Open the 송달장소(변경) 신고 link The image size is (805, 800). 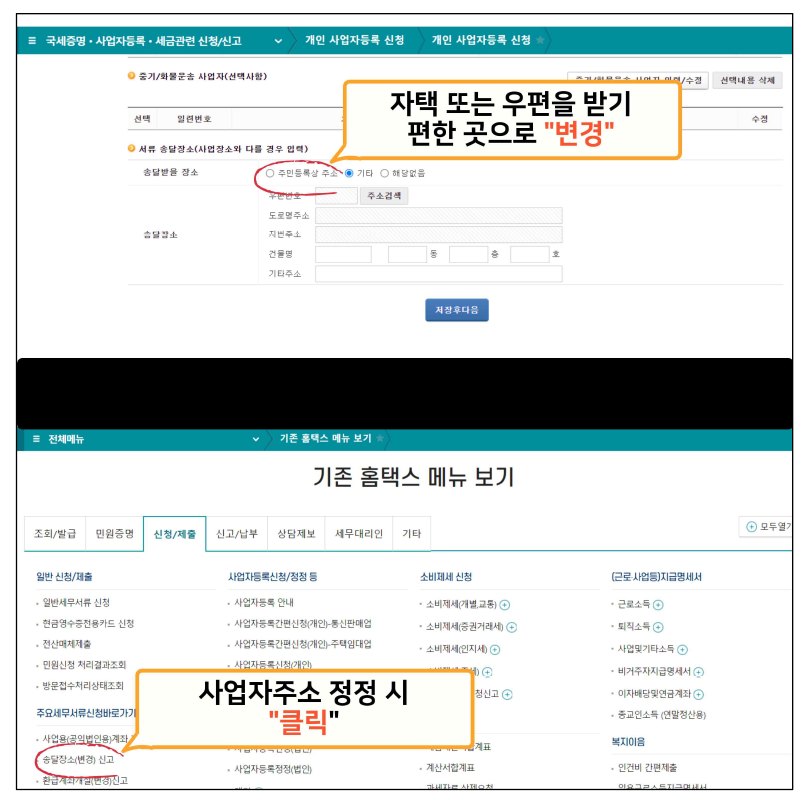coord(78,760)
